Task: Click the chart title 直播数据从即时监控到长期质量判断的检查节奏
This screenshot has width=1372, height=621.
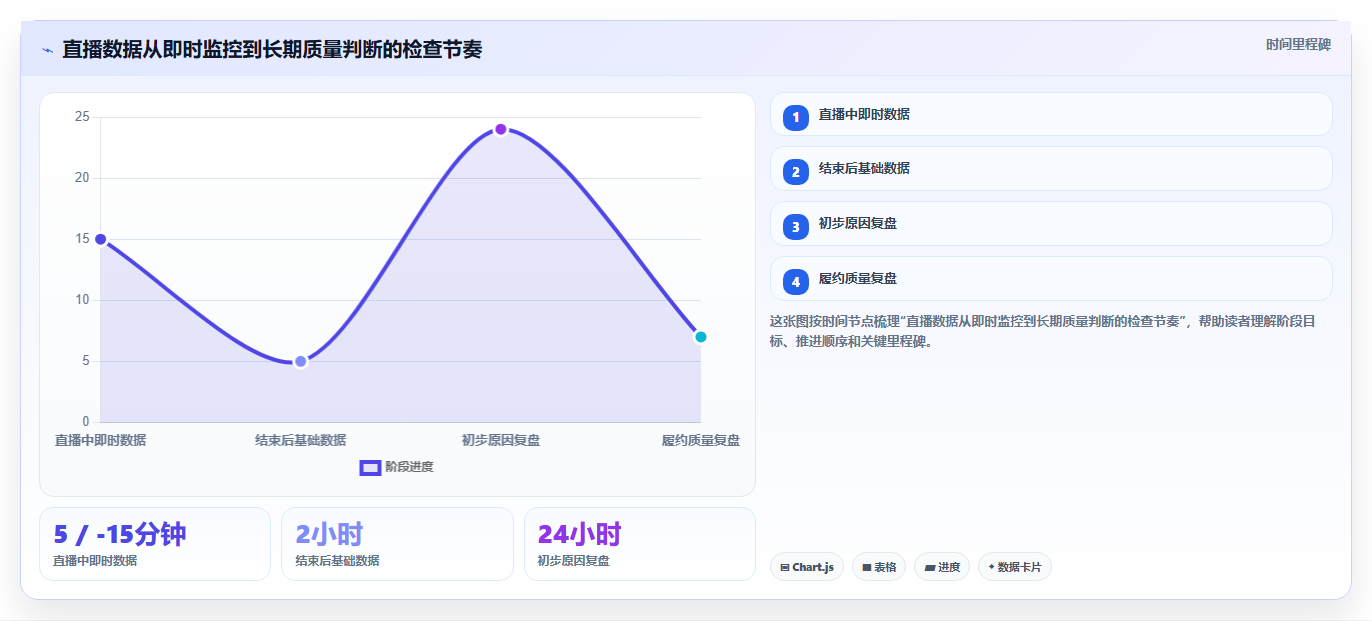Action: tap(272, 49)
